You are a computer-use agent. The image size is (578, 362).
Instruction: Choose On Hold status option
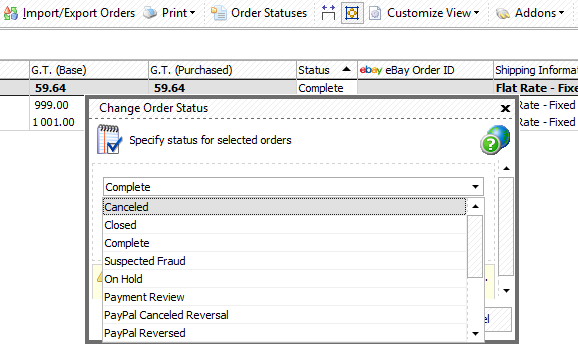pyautogui.click(x=284, y=279)
